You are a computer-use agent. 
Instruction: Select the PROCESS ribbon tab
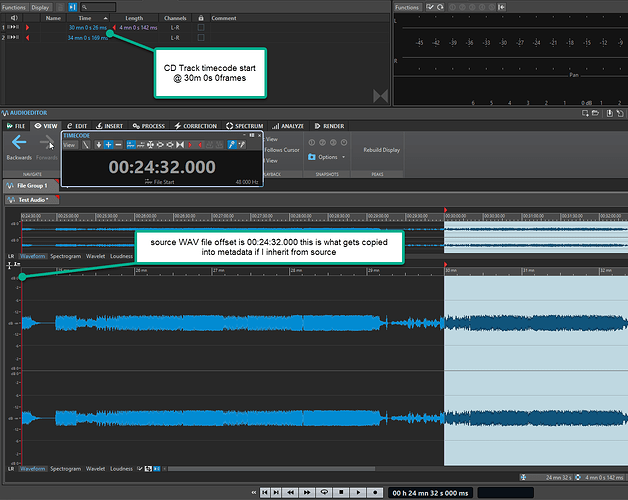pyautogui.click(x=149, y=126)
